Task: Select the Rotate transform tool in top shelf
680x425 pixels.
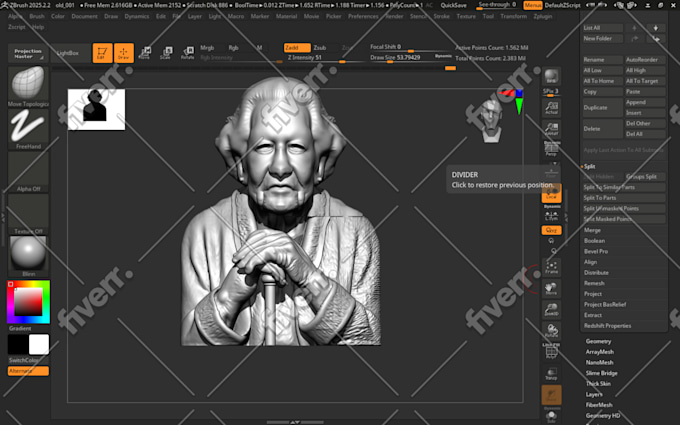Action: point(187,53)
